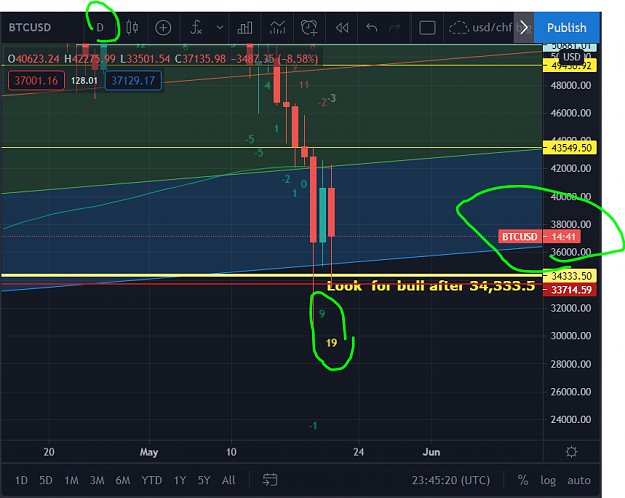Set the range to 3M
The image size is (625, 498).
pos(97,480)
